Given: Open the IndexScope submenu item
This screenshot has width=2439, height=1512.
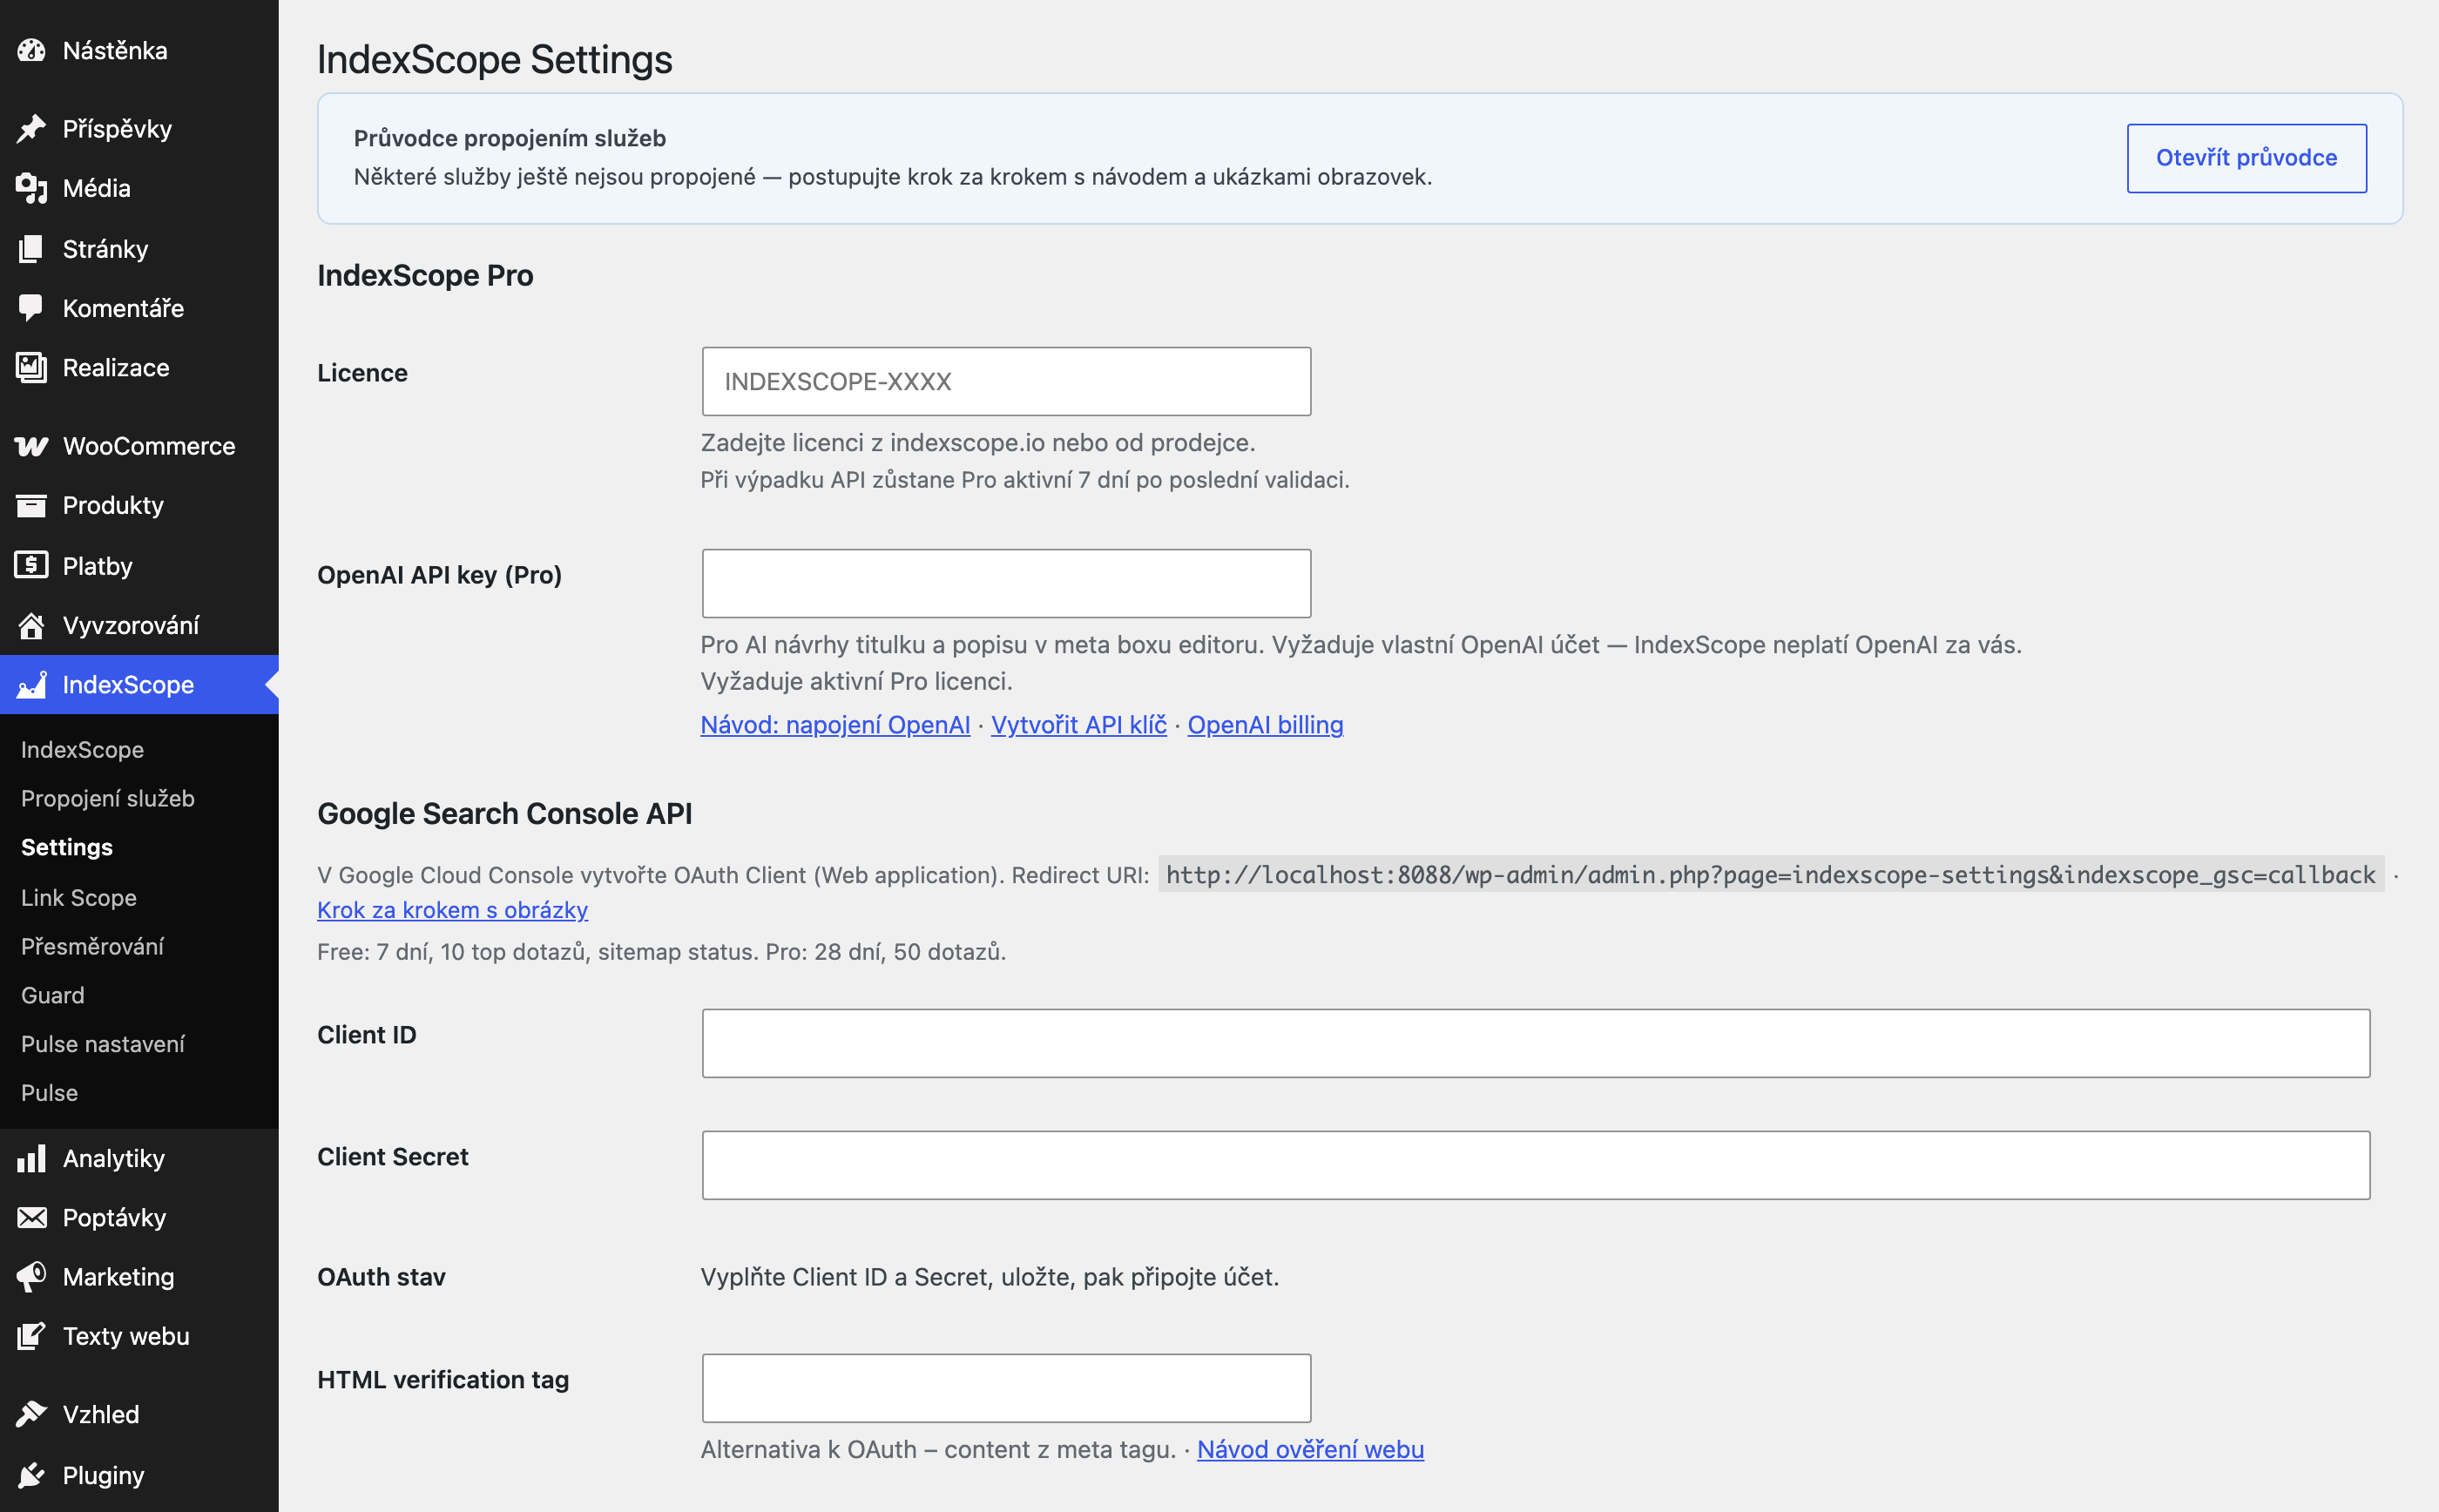Looking at the screenshot, I should point(82,749).
